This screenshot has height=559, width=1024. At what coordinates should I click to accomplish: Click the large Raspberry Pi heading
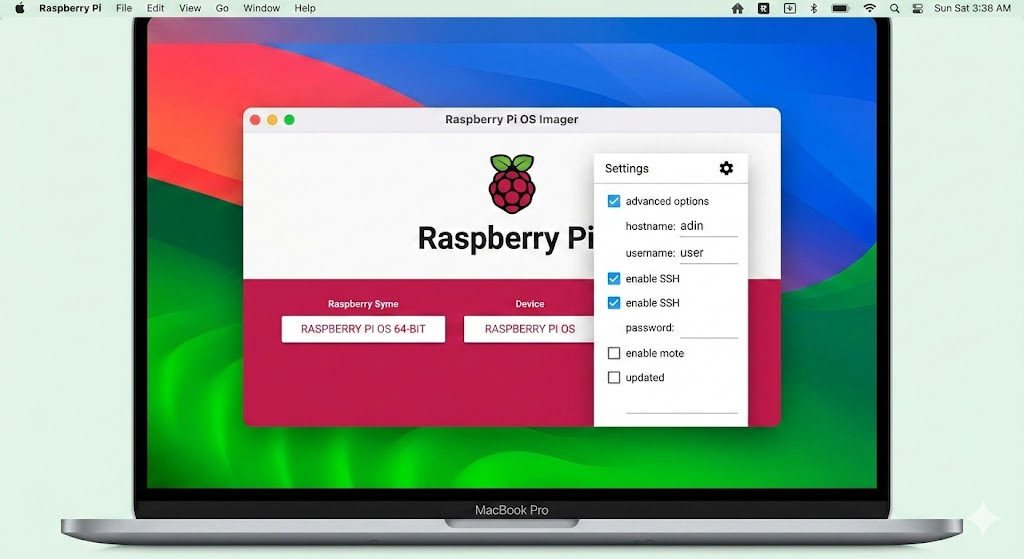pos(505,238)
